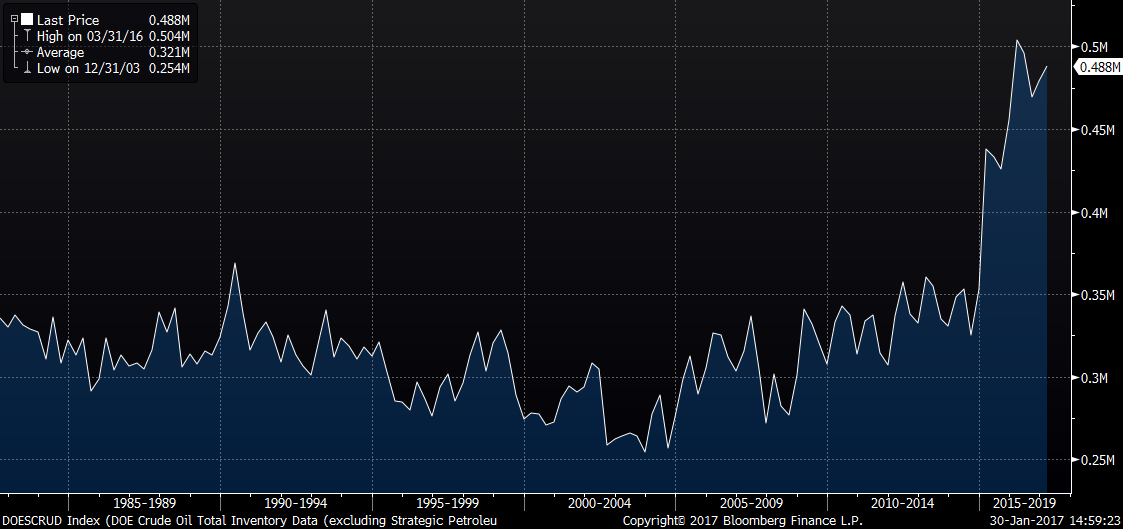Click the 0.45M y-axis label
Screen dimensions: 1123x529
click(1098, 130)
